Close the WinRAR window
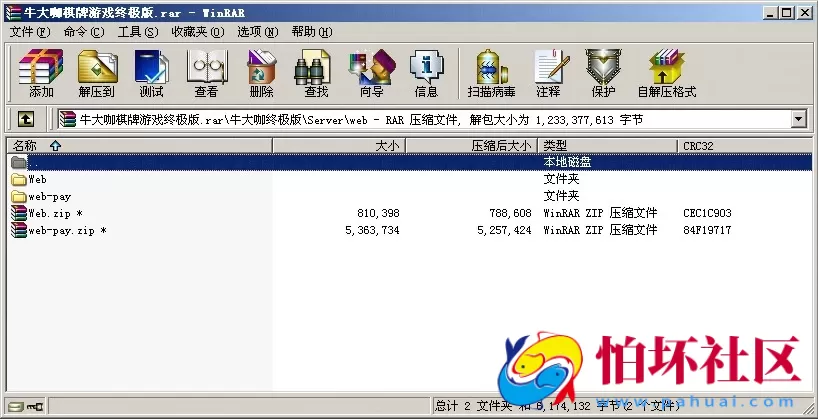 pyautogui.click(x=804, y=13)
